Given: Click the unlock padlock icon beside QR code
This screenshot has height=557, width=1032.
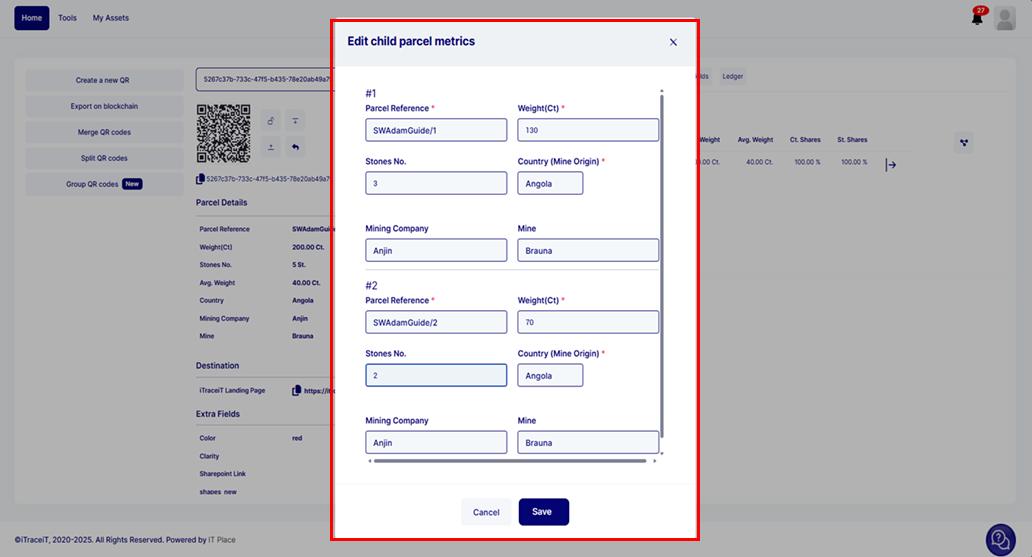Looking at the screenshot, I should (x=271, y=121).
